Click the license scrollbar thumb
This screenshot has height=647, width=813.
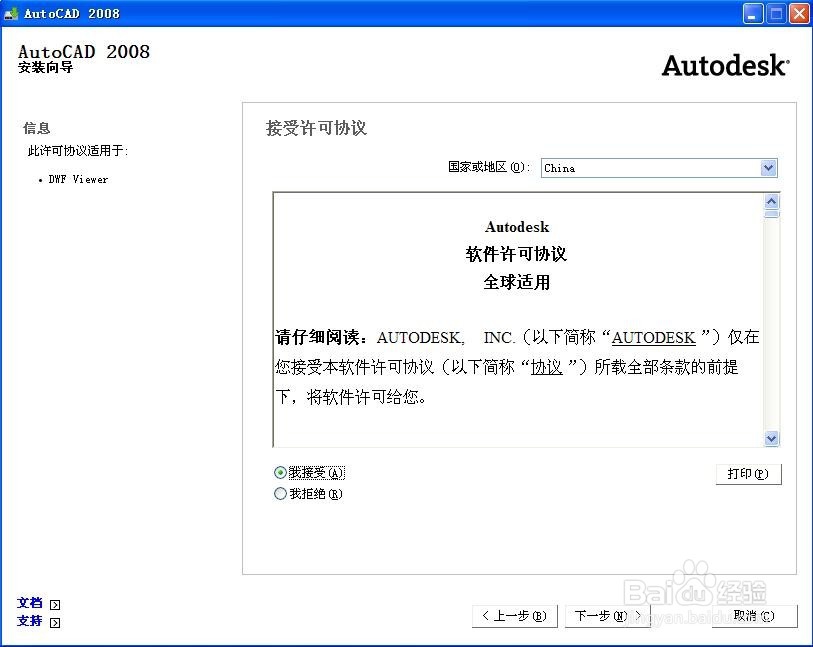(x=772, y=214)
